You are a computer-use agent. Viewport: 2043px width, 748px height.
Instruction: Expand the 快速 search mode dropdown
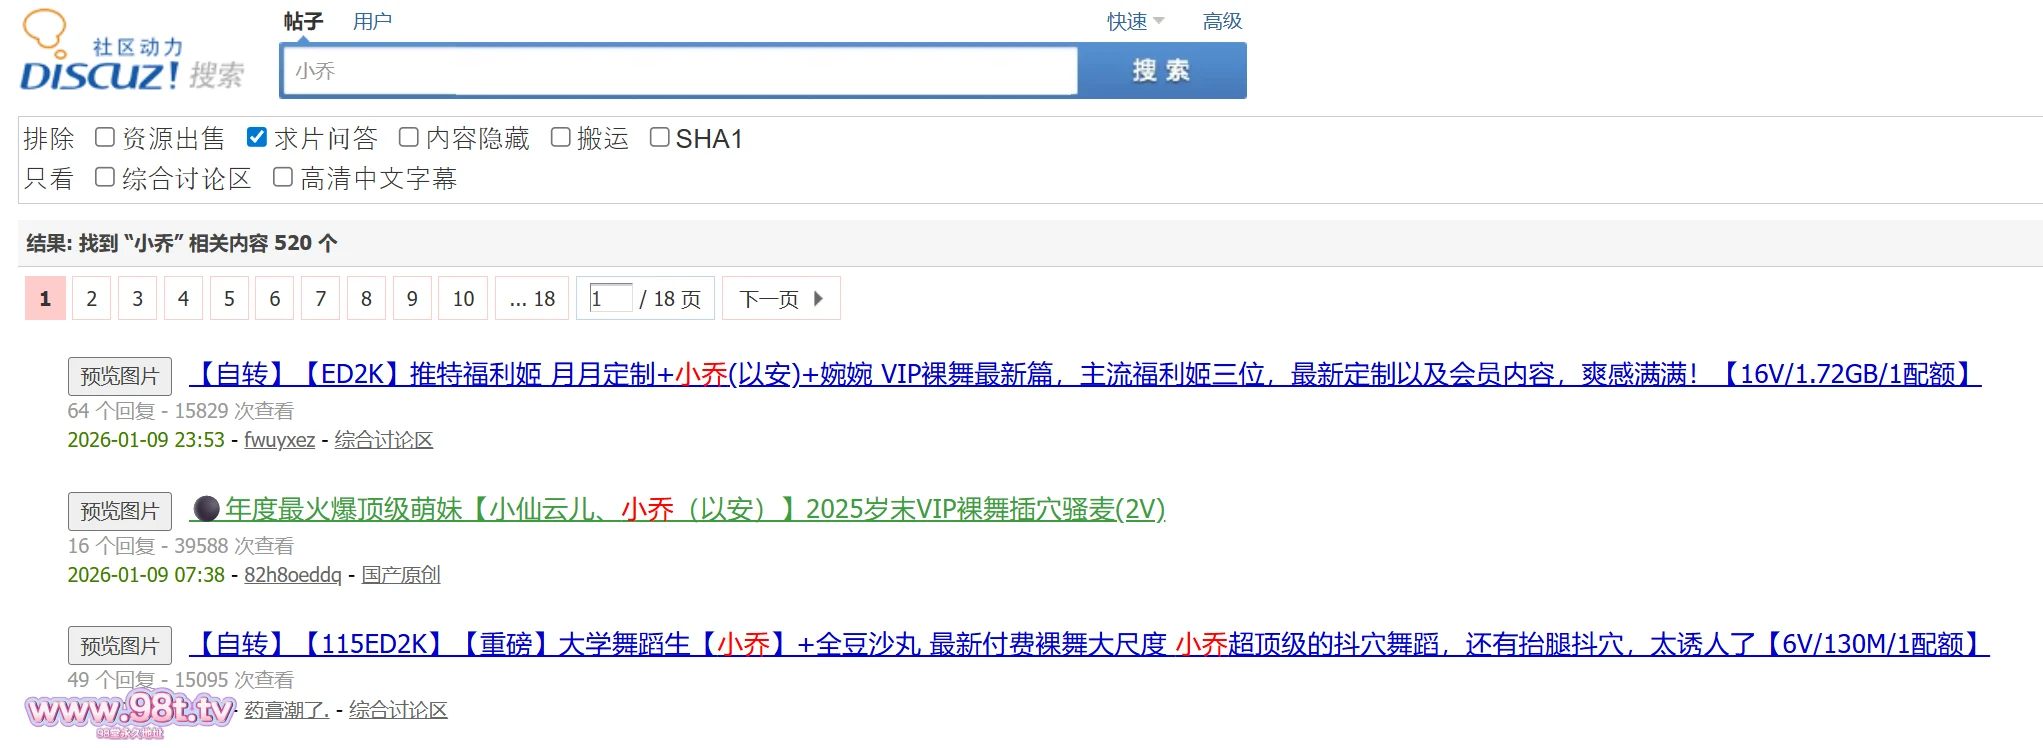pyautogui.click(x=1135, y=21)
